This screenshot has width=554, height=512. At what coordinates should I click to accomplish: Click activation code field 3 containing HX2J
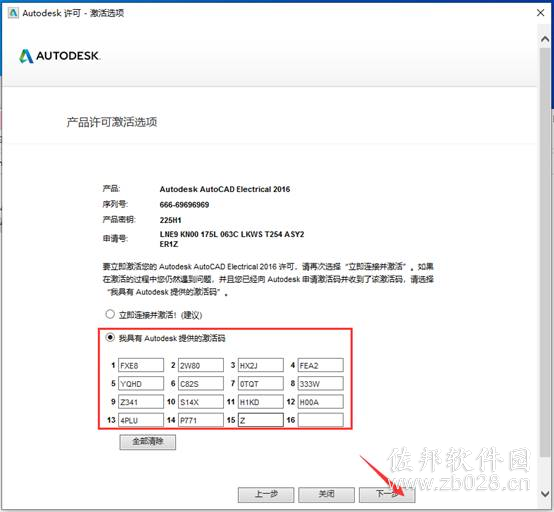pos(261,365)
